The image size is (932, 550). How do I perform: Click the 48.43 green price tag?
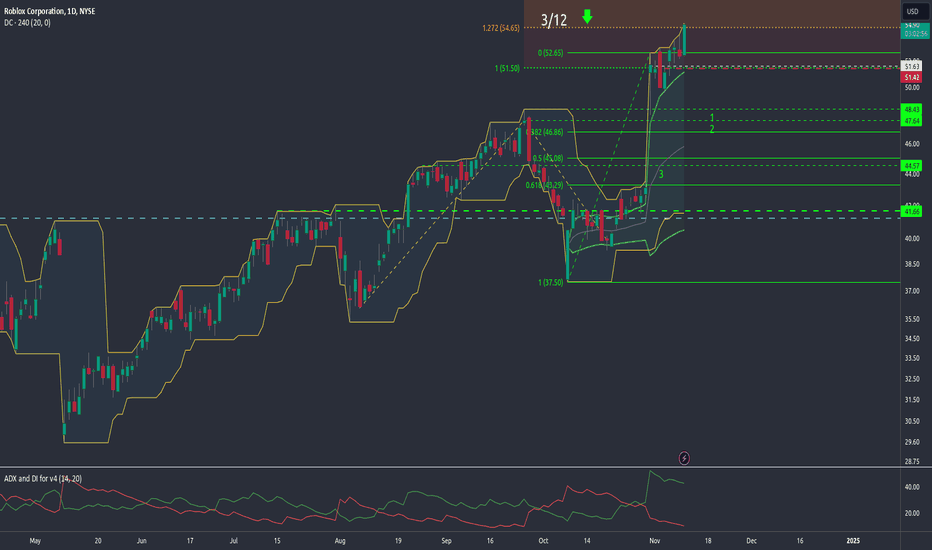912,109
